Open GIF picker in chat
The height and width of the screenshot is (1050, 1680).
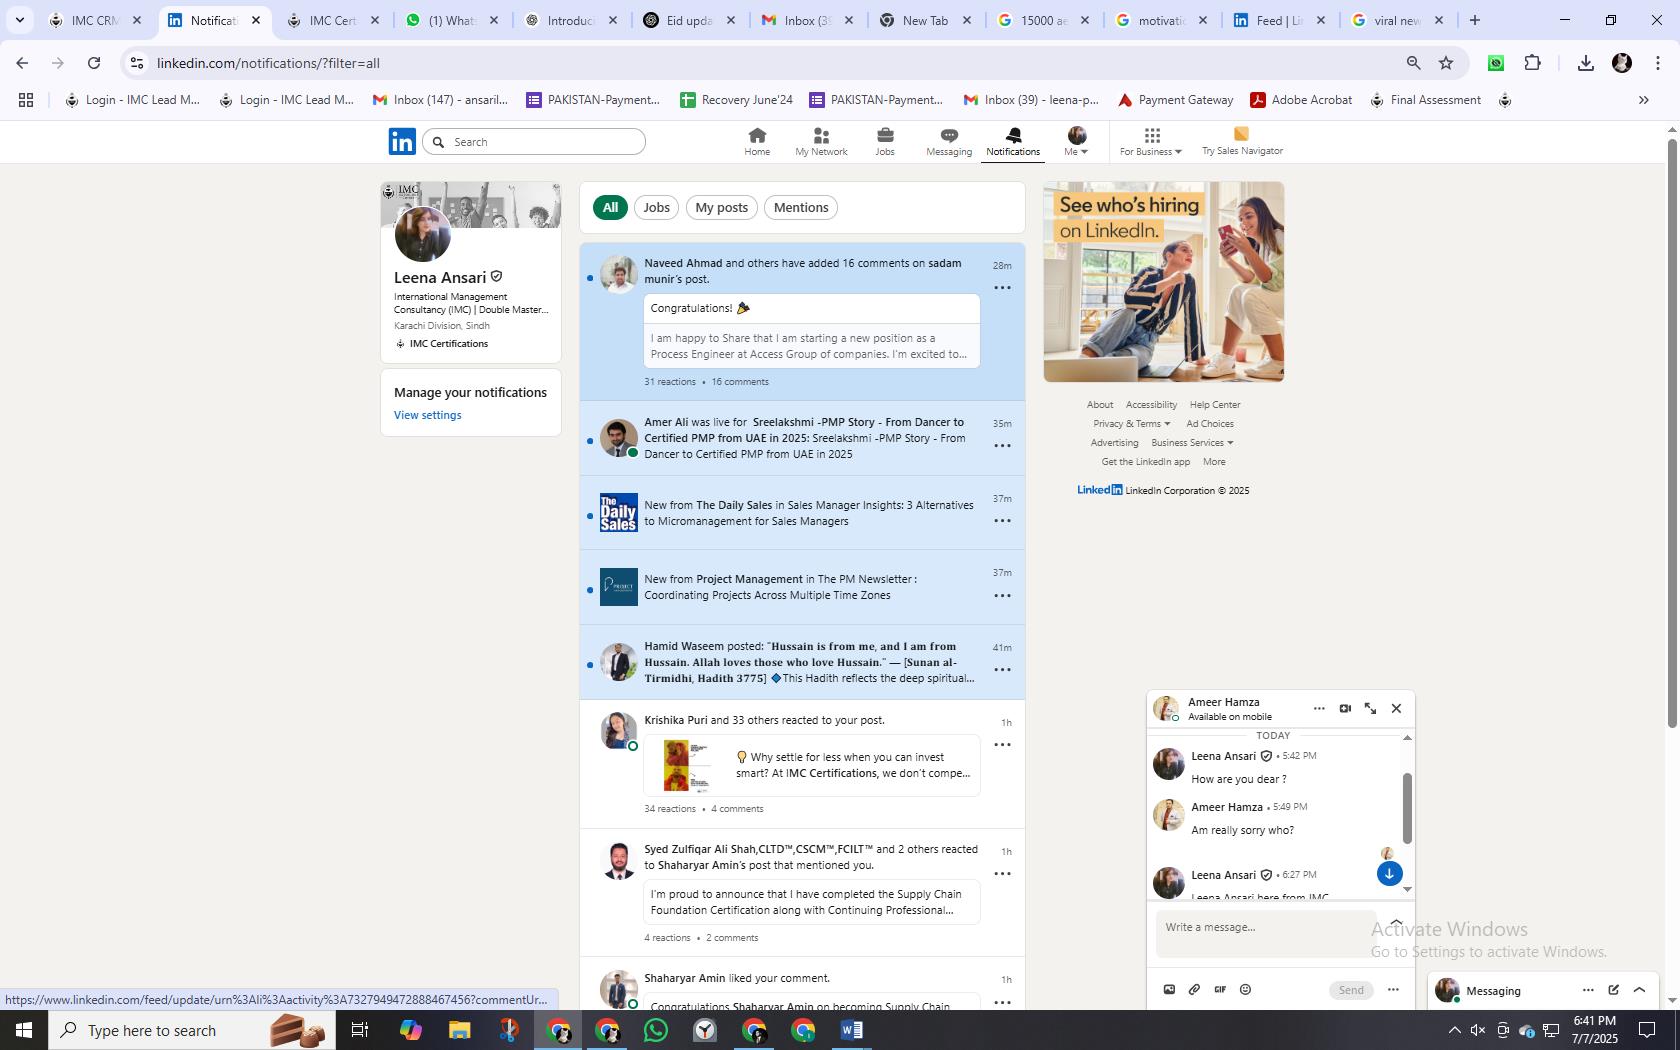tap(1220, 989)
